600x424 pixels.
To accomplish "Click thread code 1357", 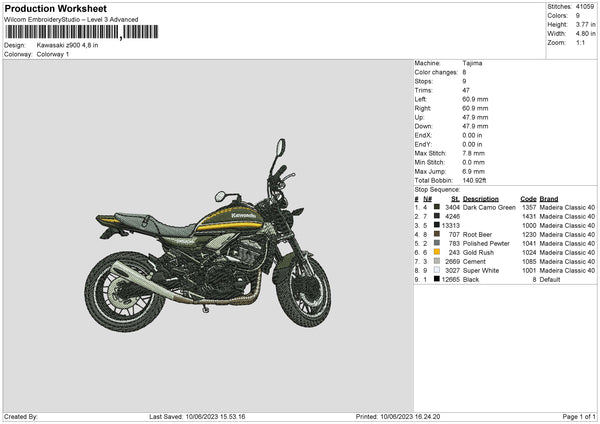I will tap(529, 207).
